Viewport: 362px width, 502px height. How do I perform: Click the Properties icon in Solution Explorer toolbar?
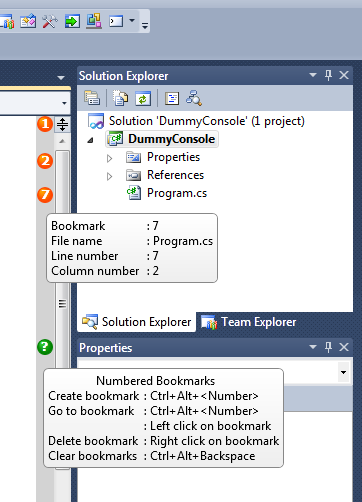pyautogui.click(x=92, y=98)
